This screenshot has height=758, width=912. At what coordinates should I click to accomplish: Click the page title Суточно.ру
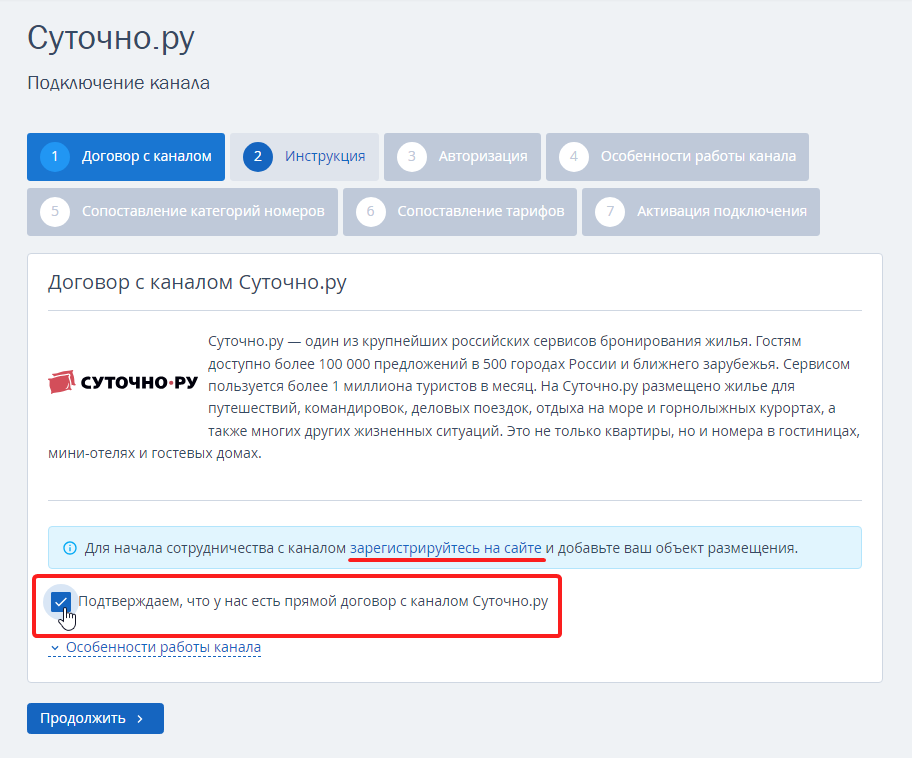coord(111,38)
